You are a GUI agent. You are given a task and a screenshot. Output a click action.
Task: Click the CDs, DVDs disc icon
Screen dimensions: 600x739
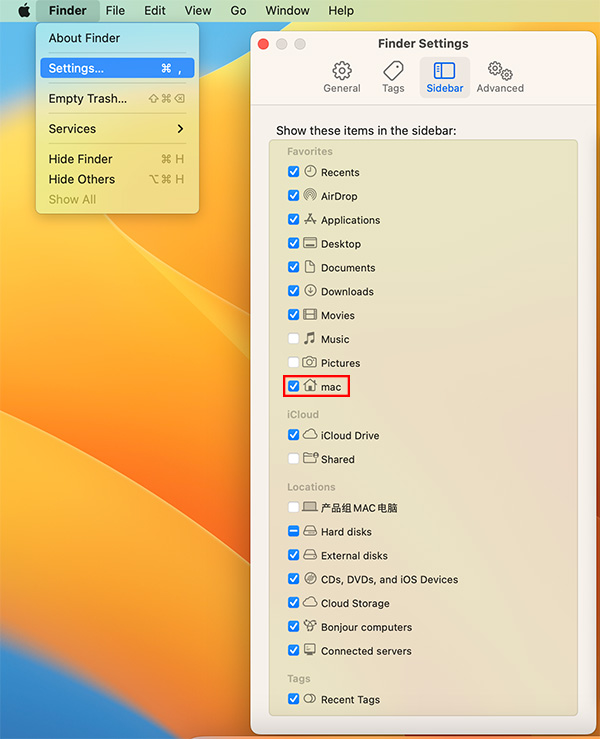point(310,578)
